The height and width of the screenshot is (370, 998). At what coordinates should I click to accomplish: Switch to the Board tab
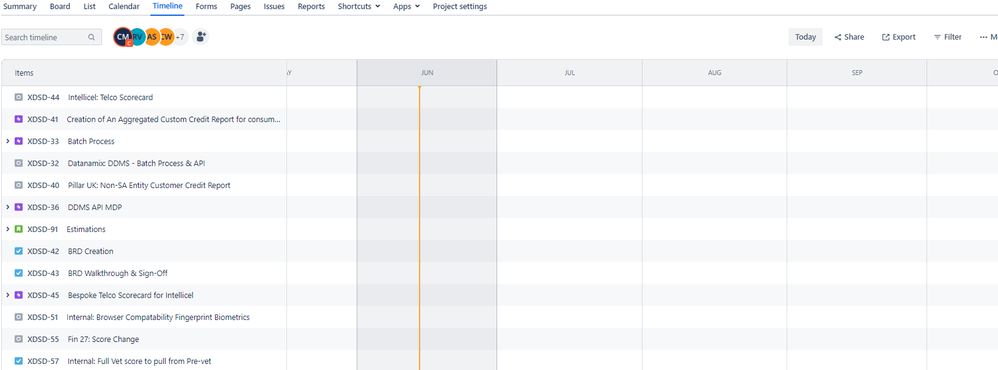60,6
